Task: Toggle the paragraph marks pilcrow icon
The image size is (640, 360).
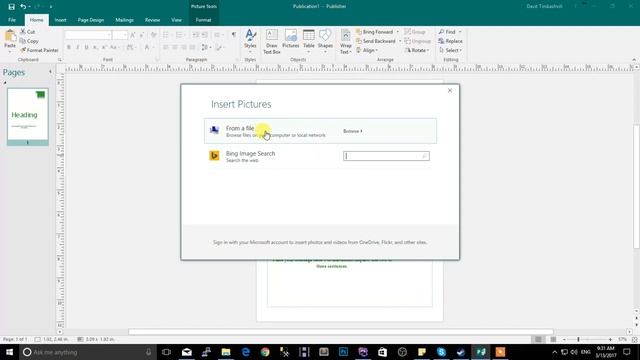Action: [x=234, y=35]
